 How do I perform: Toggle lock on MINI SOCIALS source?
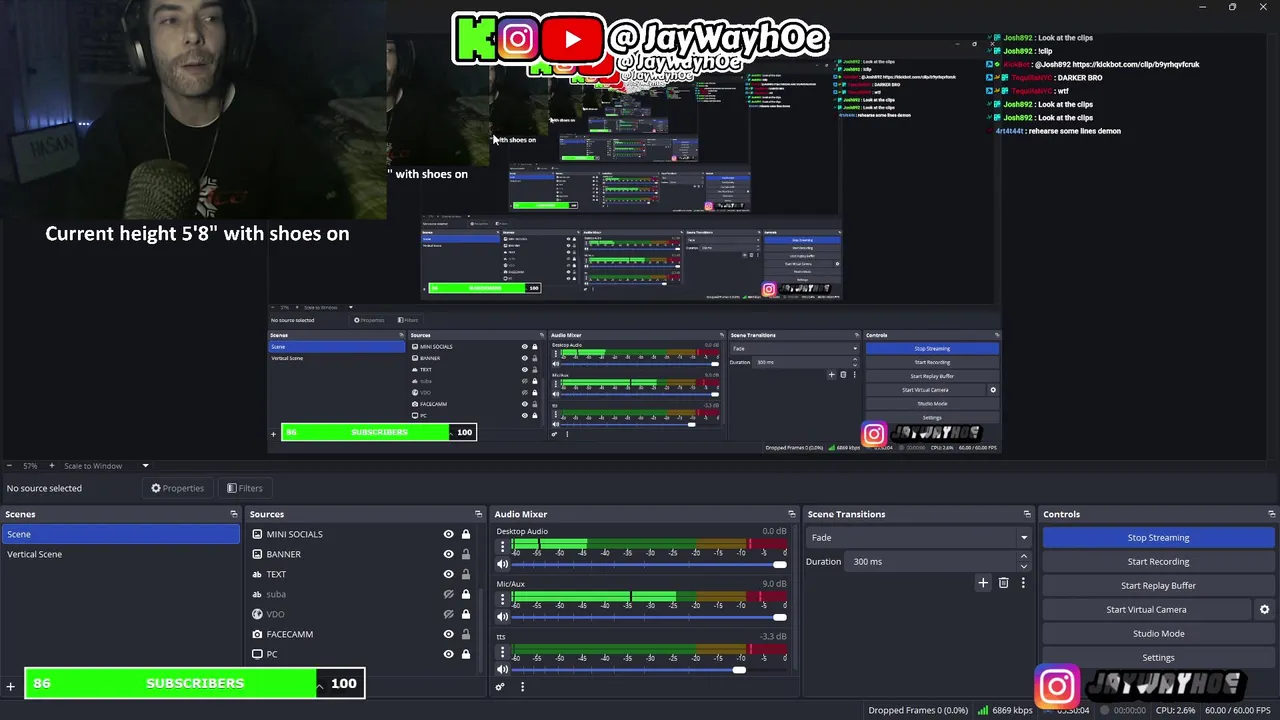pos(465,534)
